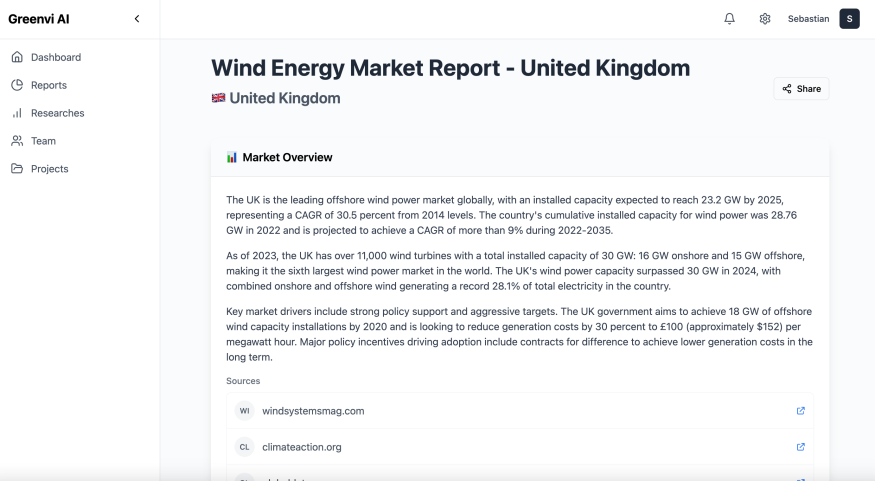
Task: Click the windsystemsmag.com source link
Action: [x=313, y=411]
